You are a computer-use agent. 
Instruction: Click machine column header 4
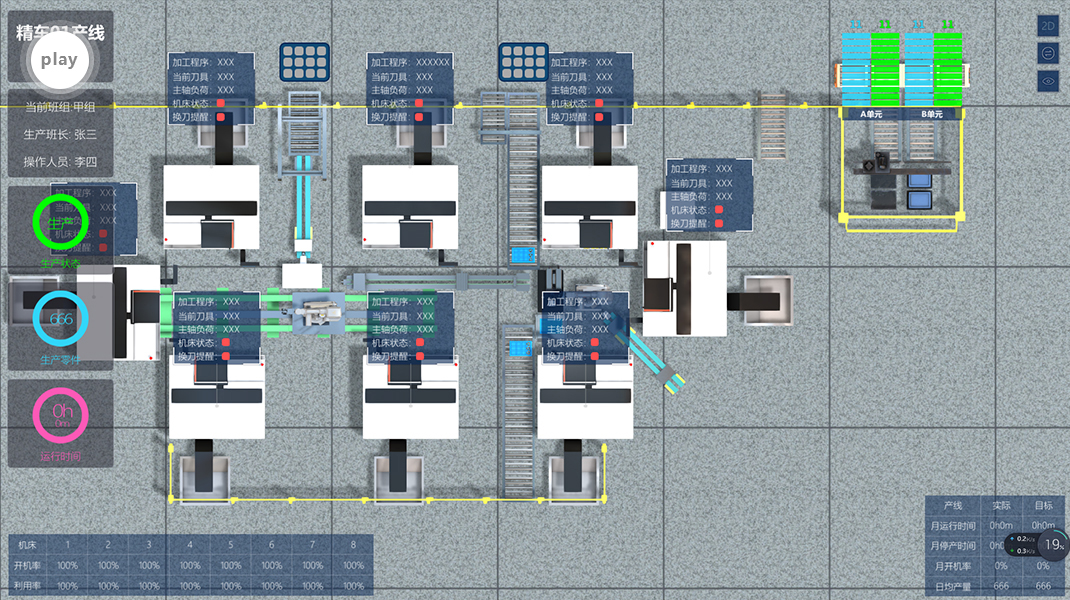(190, 545)
